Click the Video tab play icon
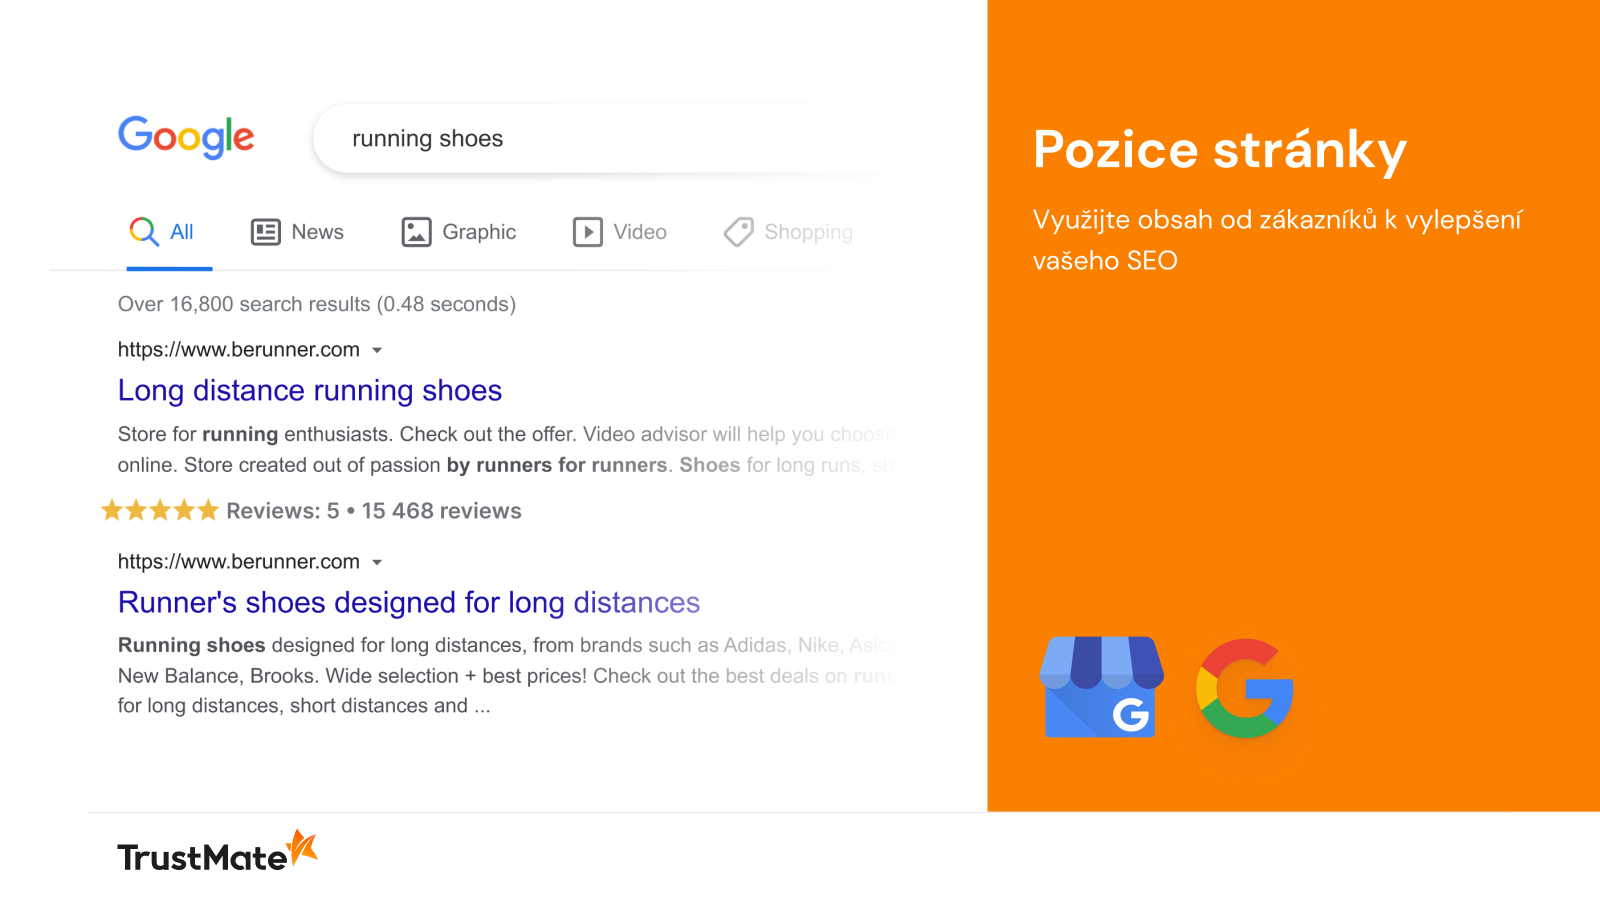Viewport: 1600px width, 900px height. coord(588,232)
